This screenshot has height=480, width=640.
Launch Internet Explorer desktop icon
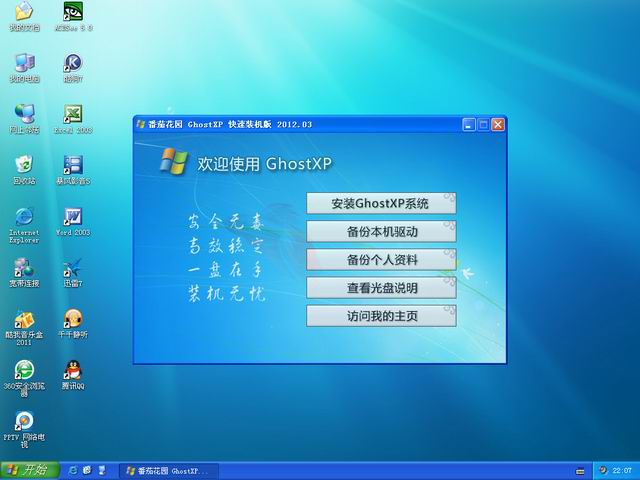click(x=24, y=217)
